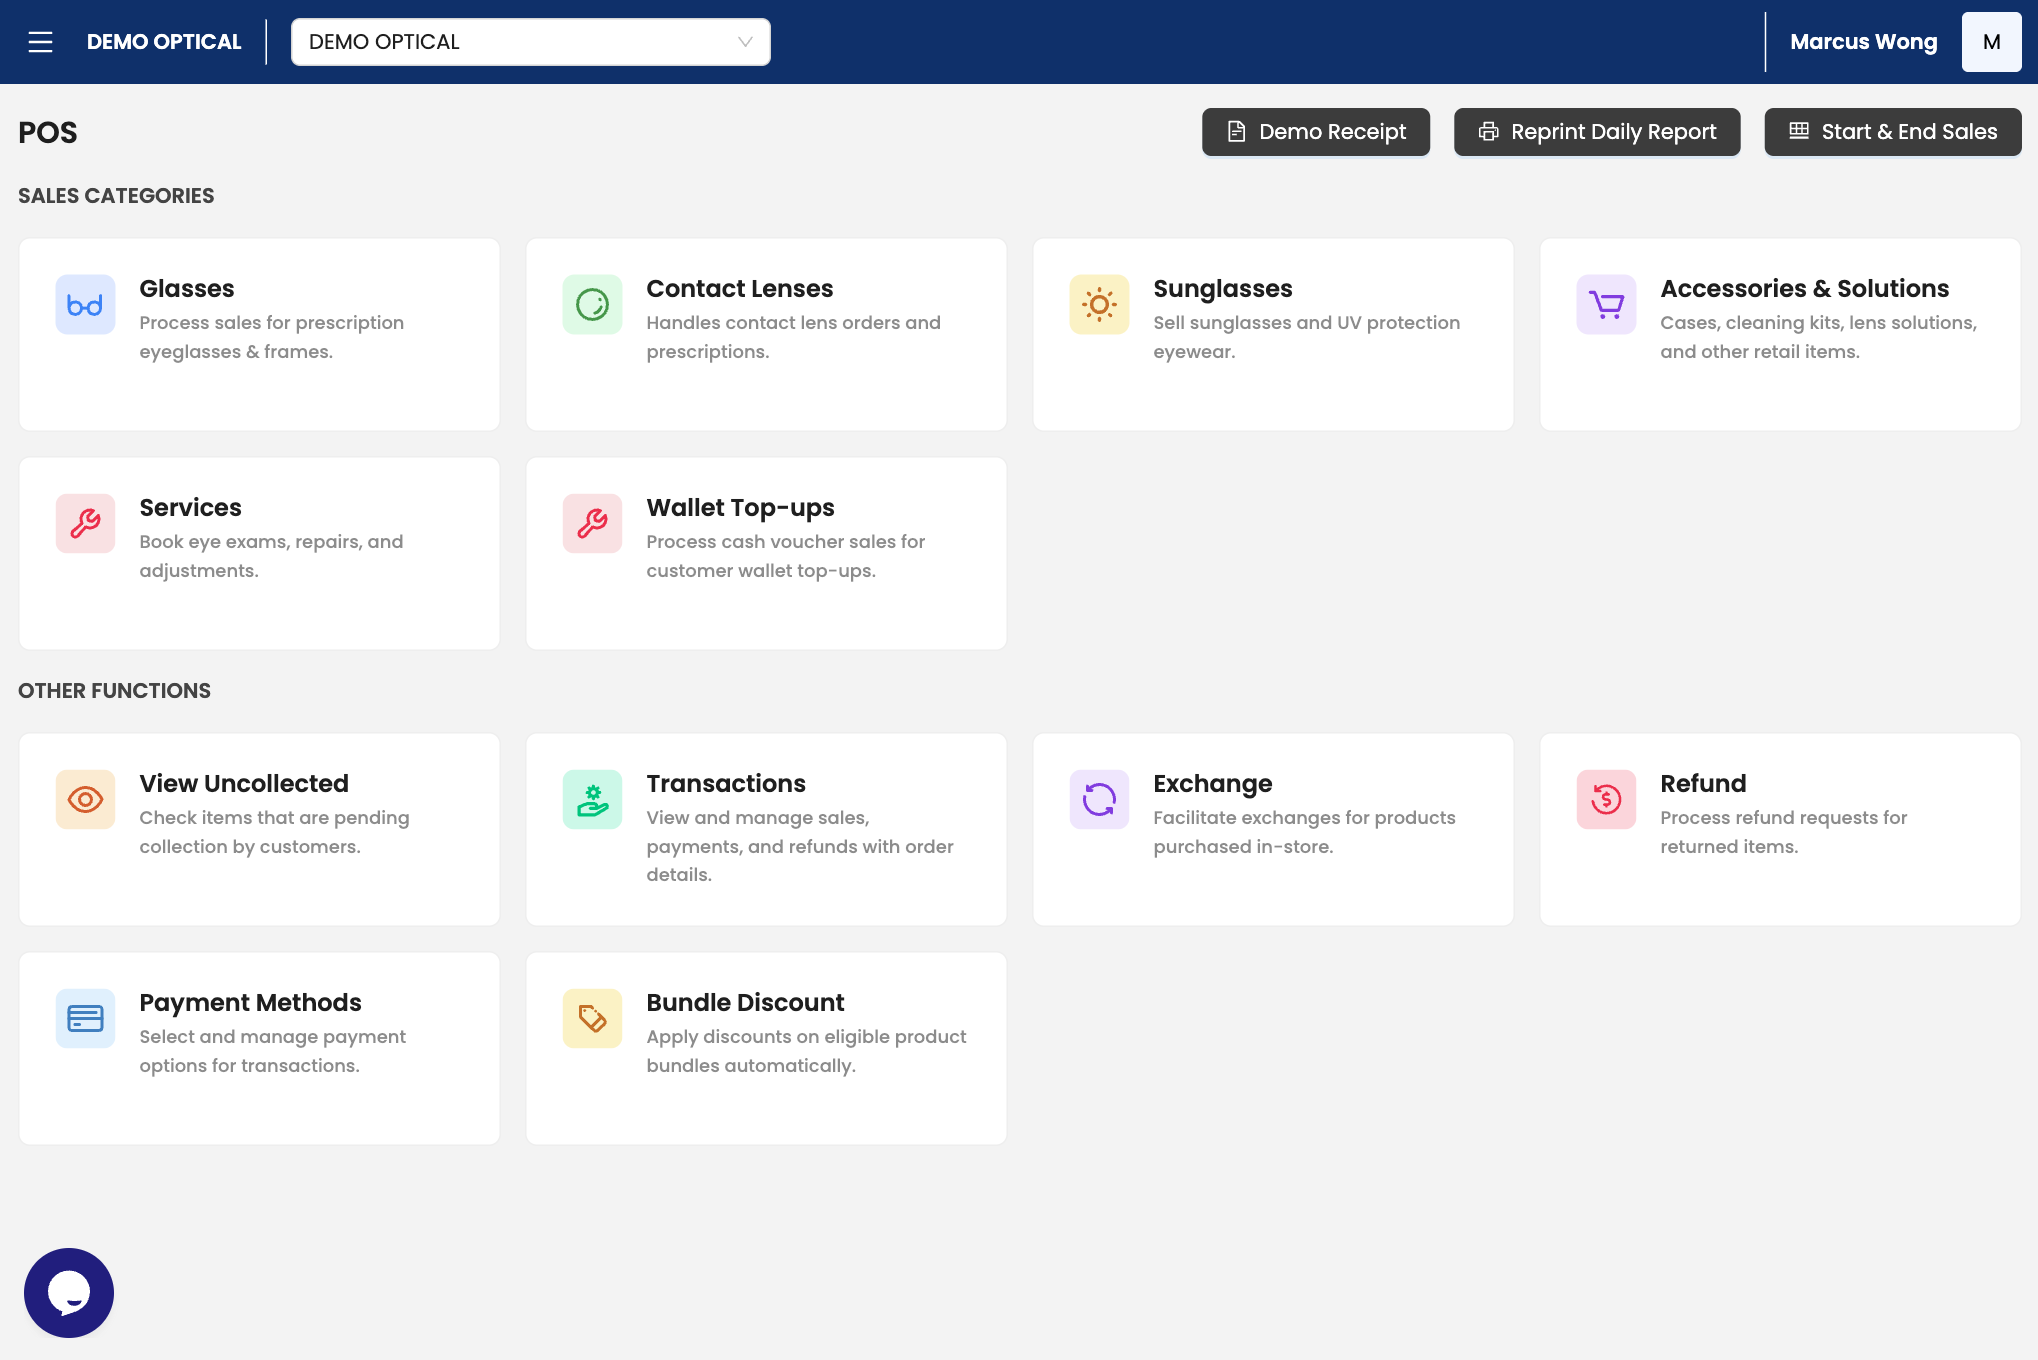This screenshot has width=2038, height=1360.
Task: Open the Transactions card
Action: [766, 829]
